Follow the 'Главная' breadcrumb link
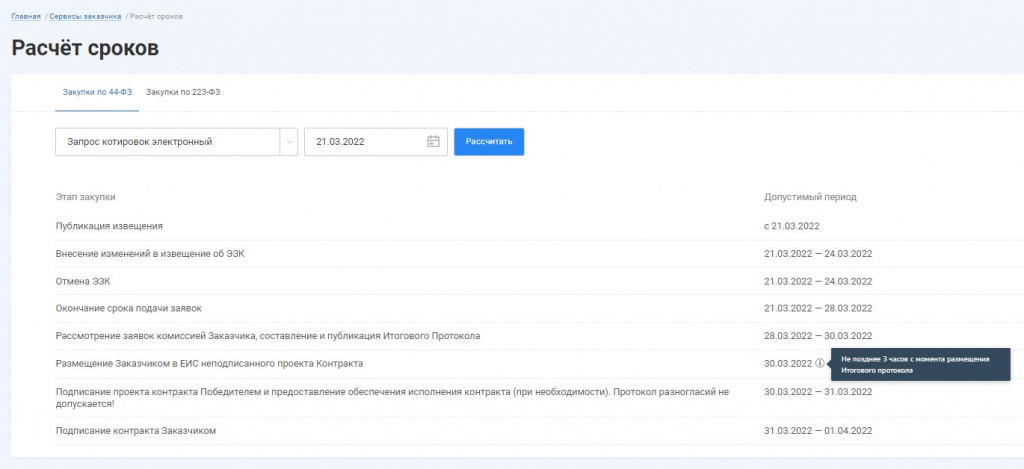The height and width of the screenshot is (469, 1024). (x=26, y=16)
